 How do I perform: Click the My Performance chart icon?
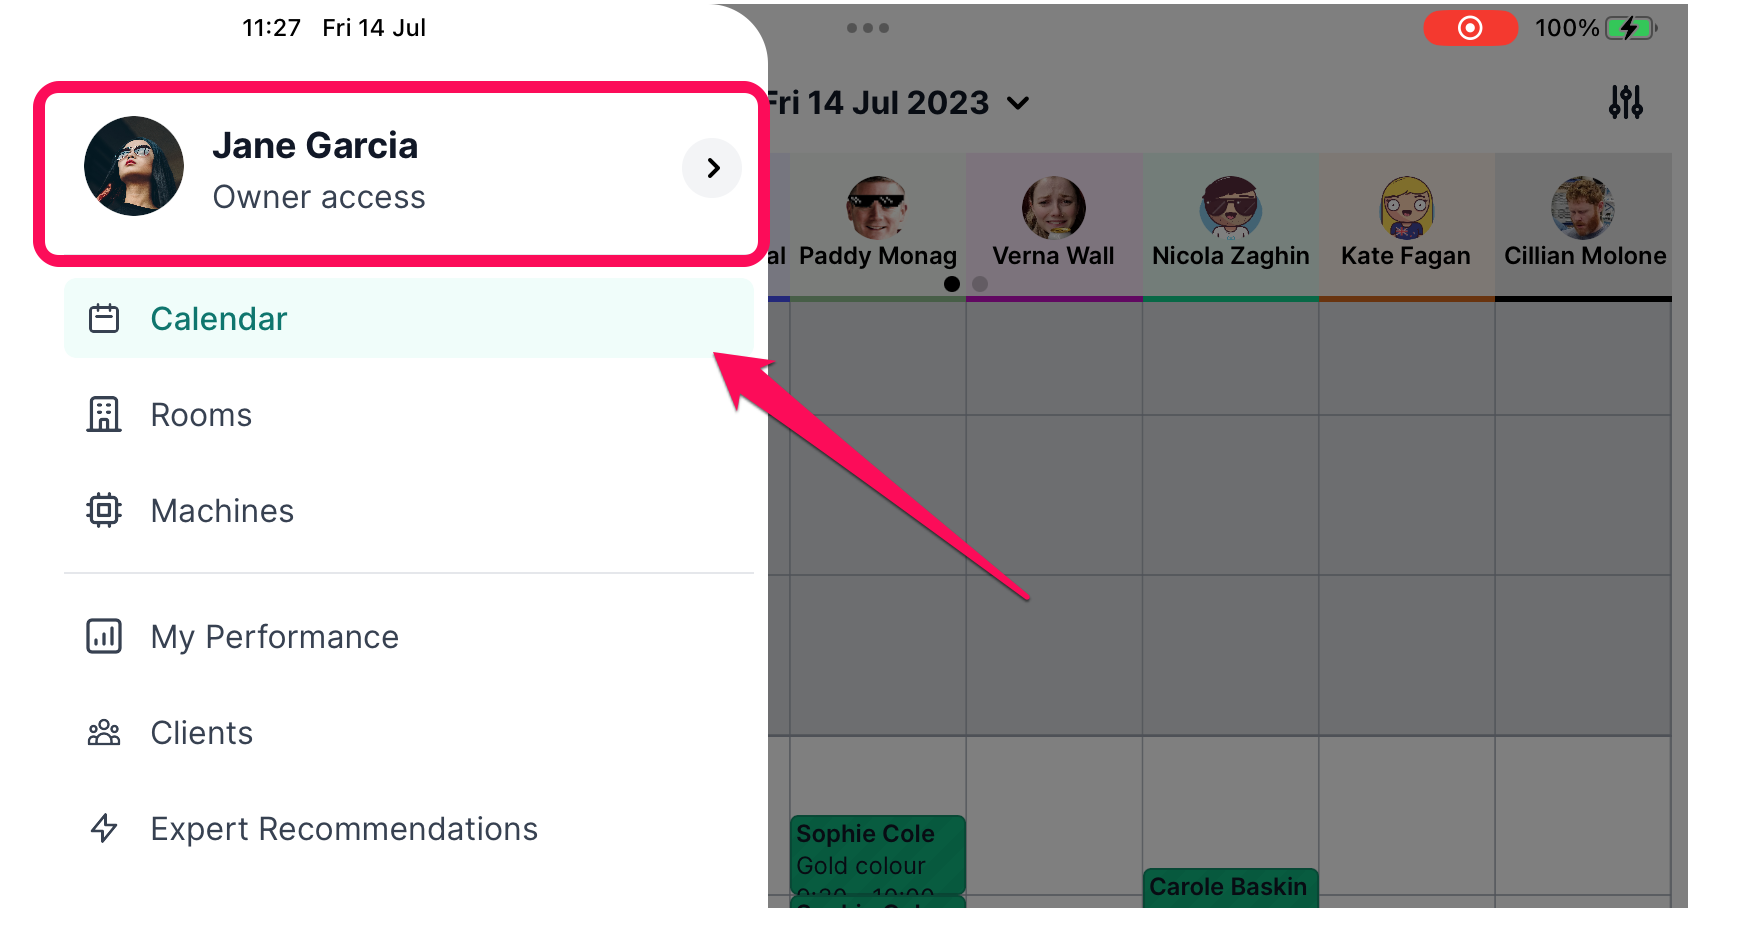pyautogui.click(x=104, y=636)
